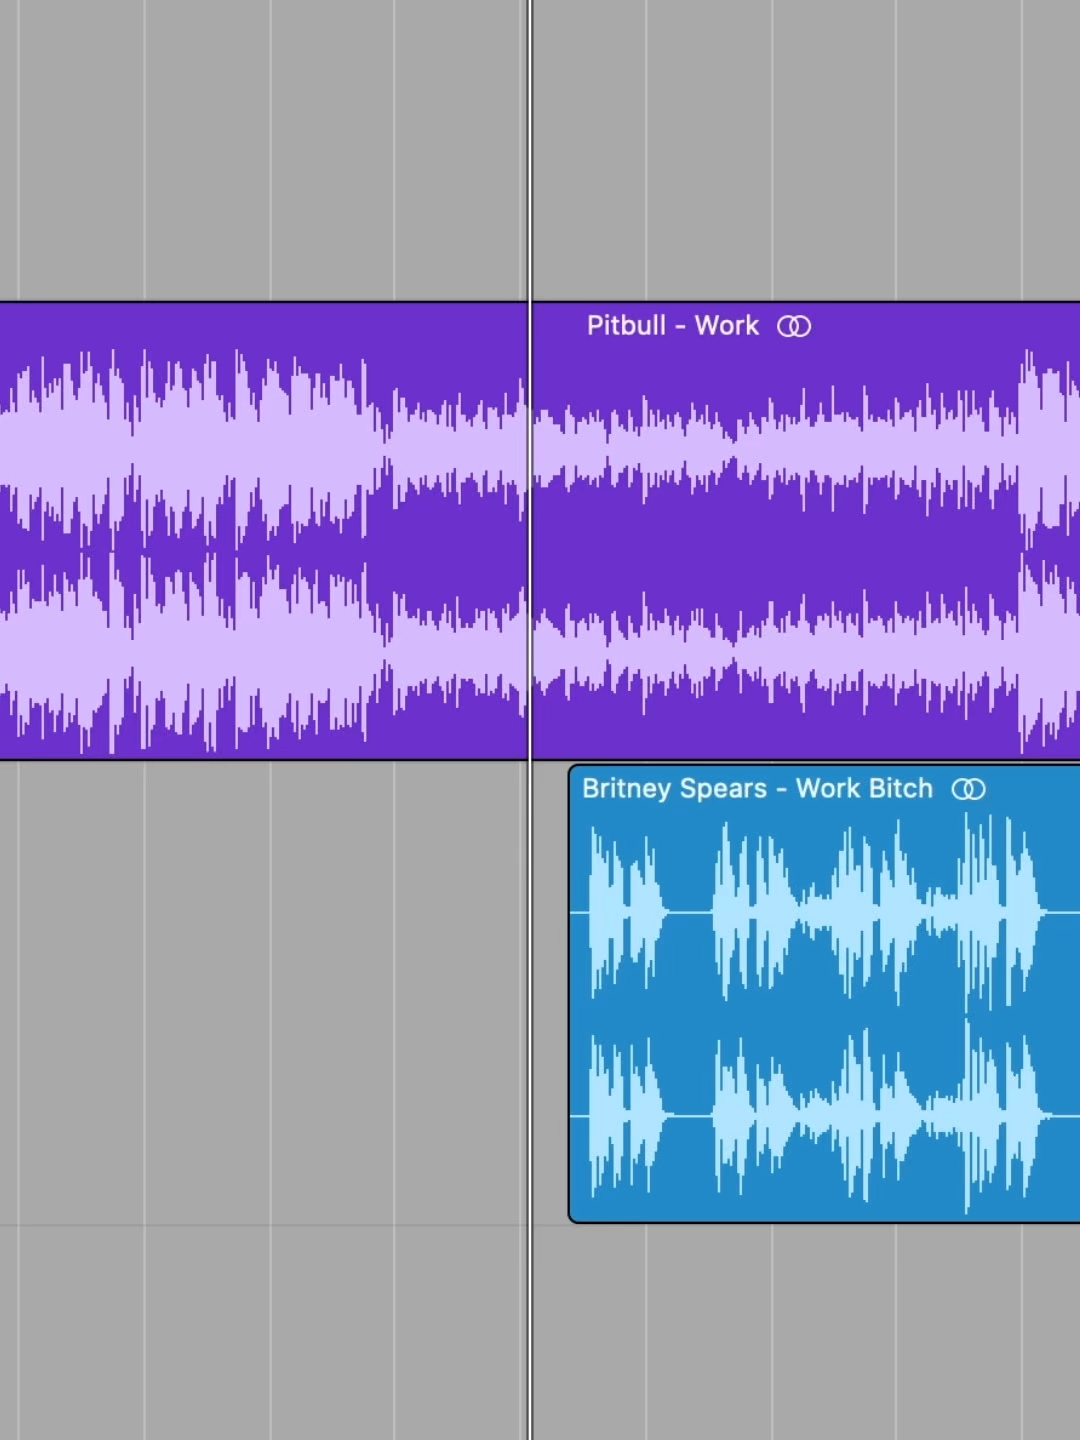Click the purple audio region left of the playhead
The image size is (1080, 1440).
pyautogui.click(x=263, y=531)
